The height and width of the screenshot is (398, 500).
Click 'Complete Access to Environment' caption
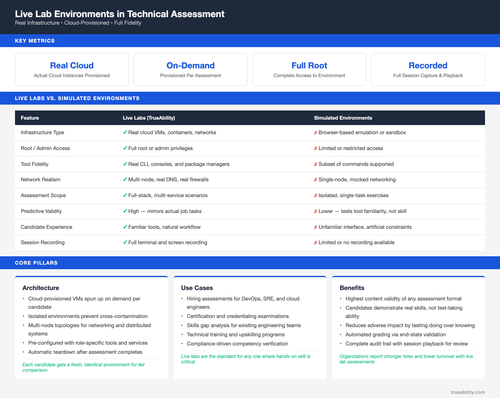[309, 76]
